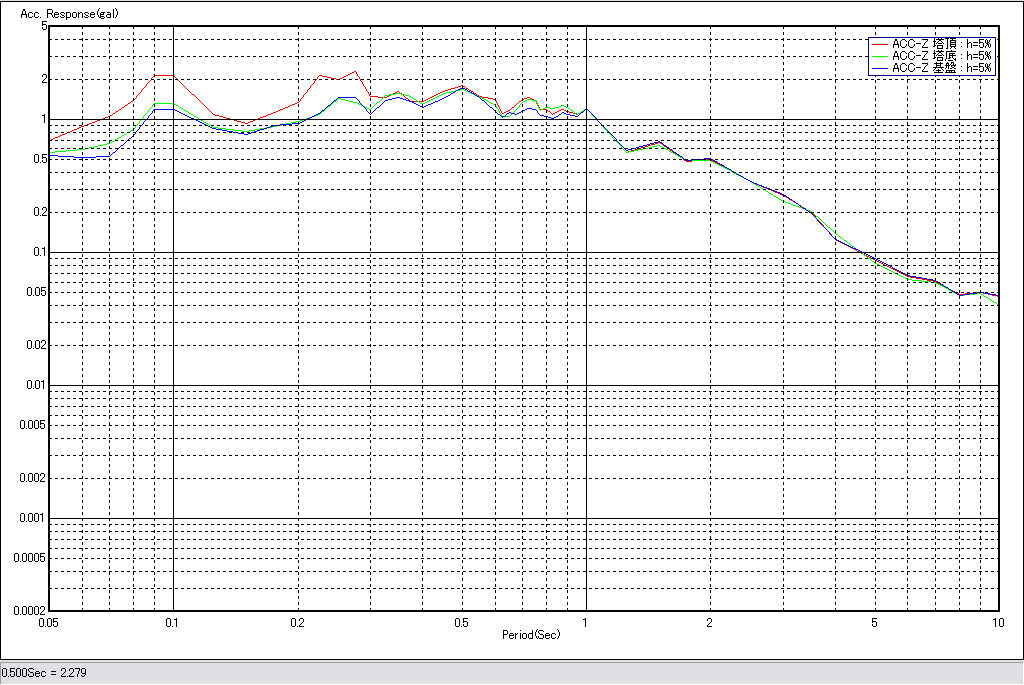Screen dimensions: 1024x685
Task: Click the curves' right end at period 10
Action: pyautogui.click(x=997, y=298)
